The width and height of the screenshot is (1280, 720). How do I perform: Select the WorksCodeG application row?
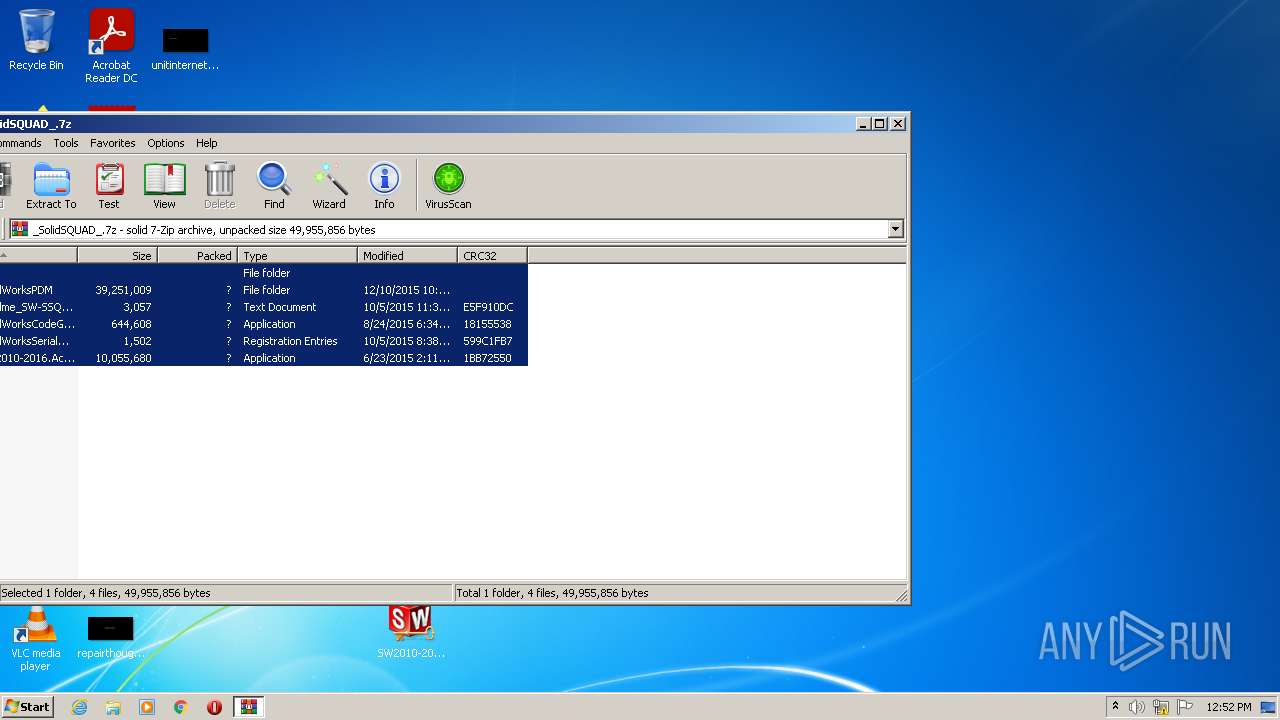tap(264, 324)
